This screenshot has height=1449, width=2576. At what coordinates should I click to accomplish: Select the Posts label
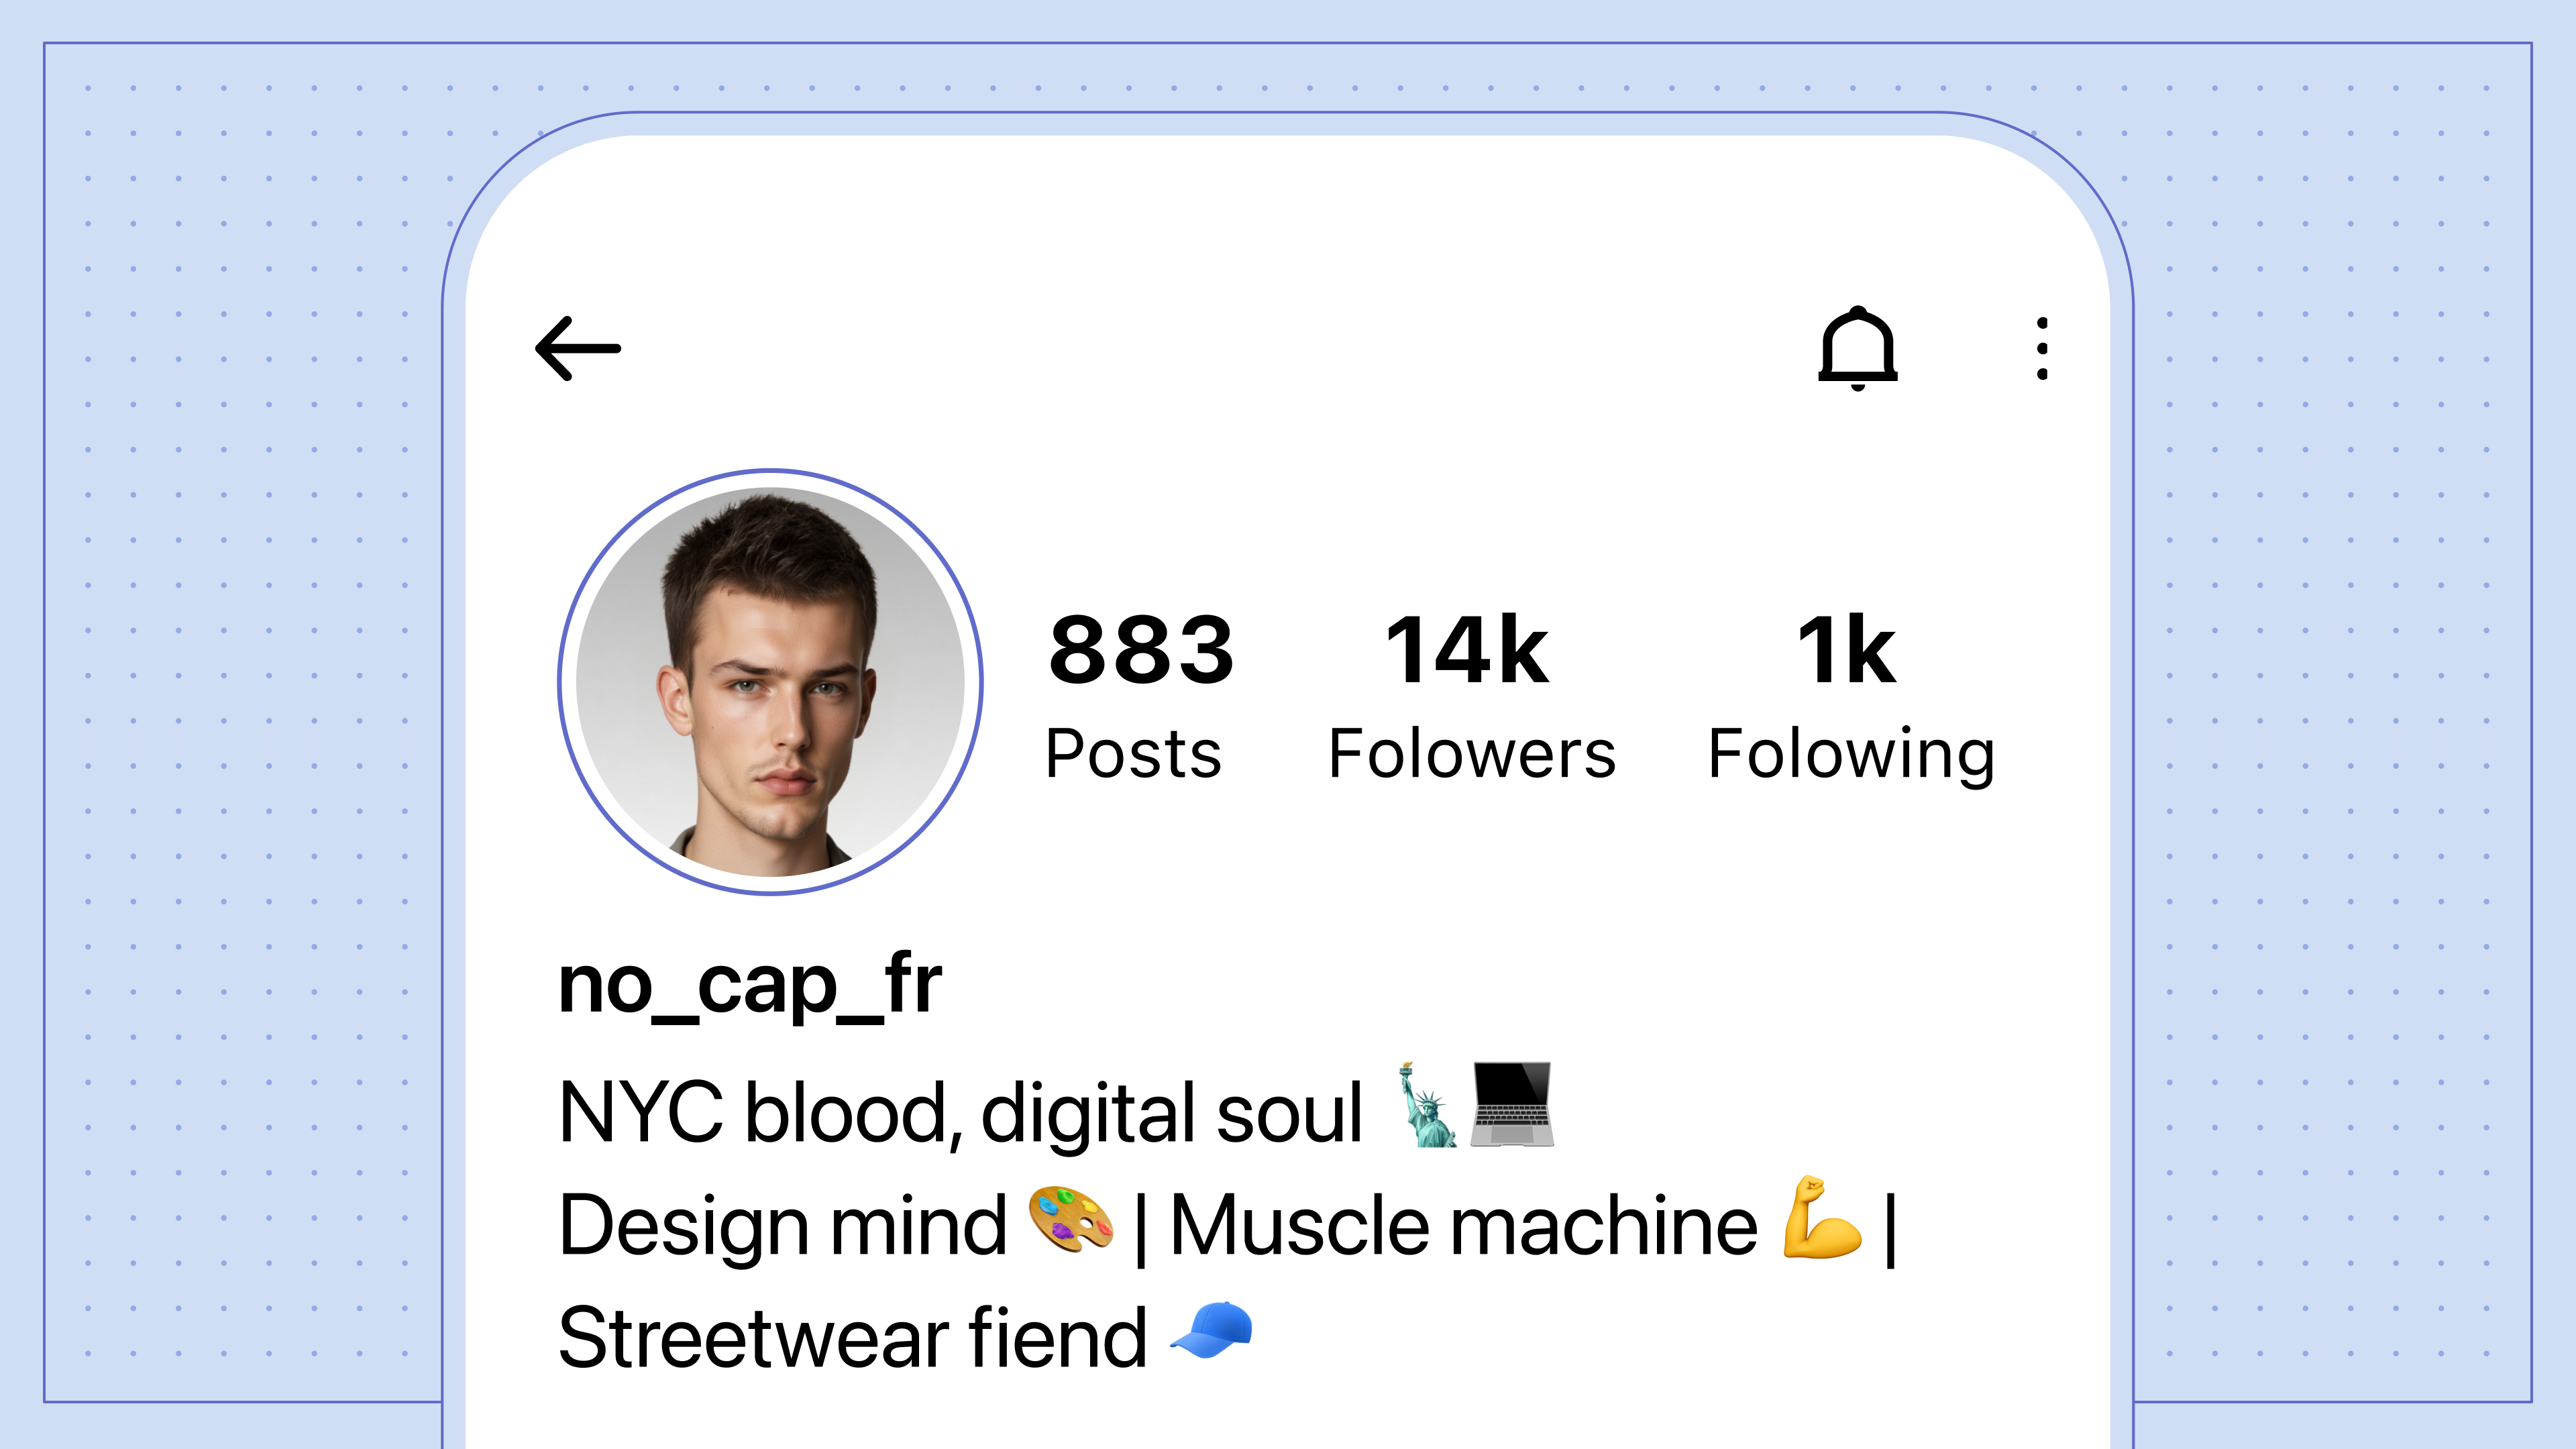pyautogui.click(x=1133, y=754)
